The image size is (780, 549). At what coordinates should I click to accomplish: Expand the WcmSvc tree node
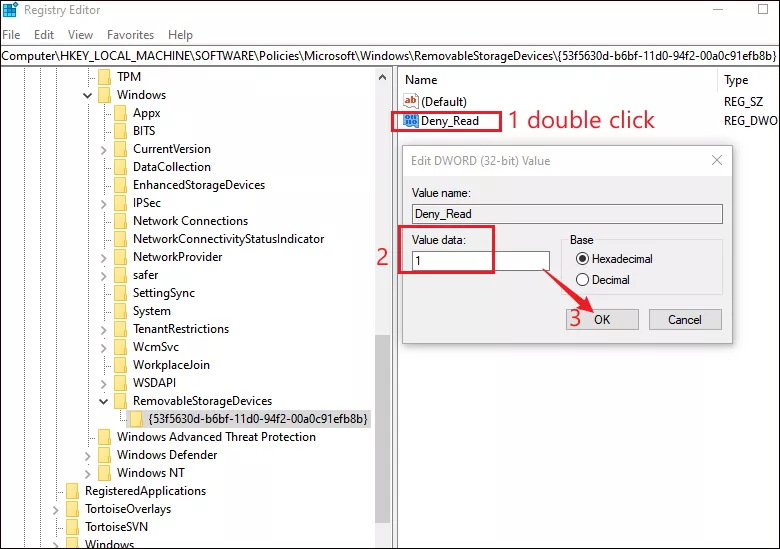(103, 347)
